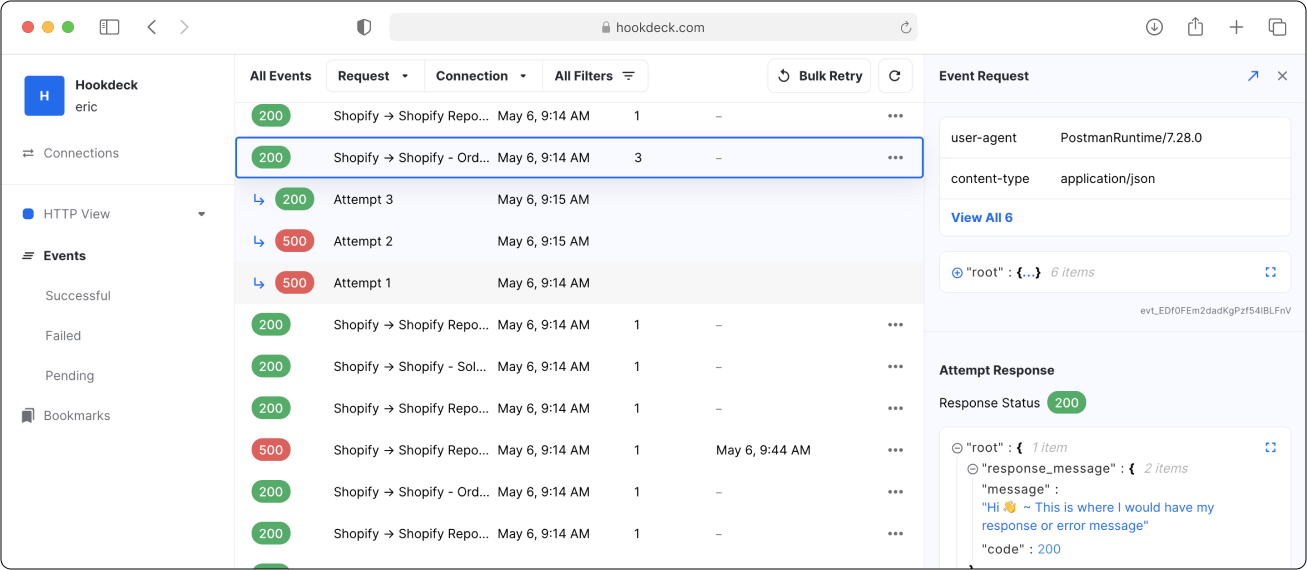Fullscreen the attempt response JSON viewer
Image resolution: width=1307 pixels, height=570 pixels.
tap(1270, 447)
